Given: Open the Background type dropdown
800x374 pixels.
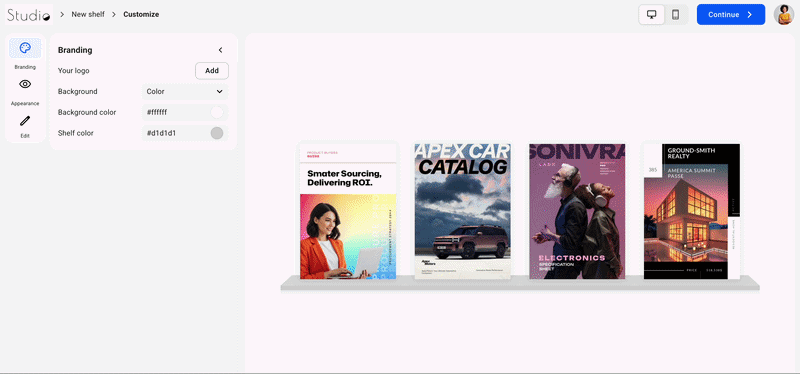Looking at the screenshot, I should tap(185, 92).
